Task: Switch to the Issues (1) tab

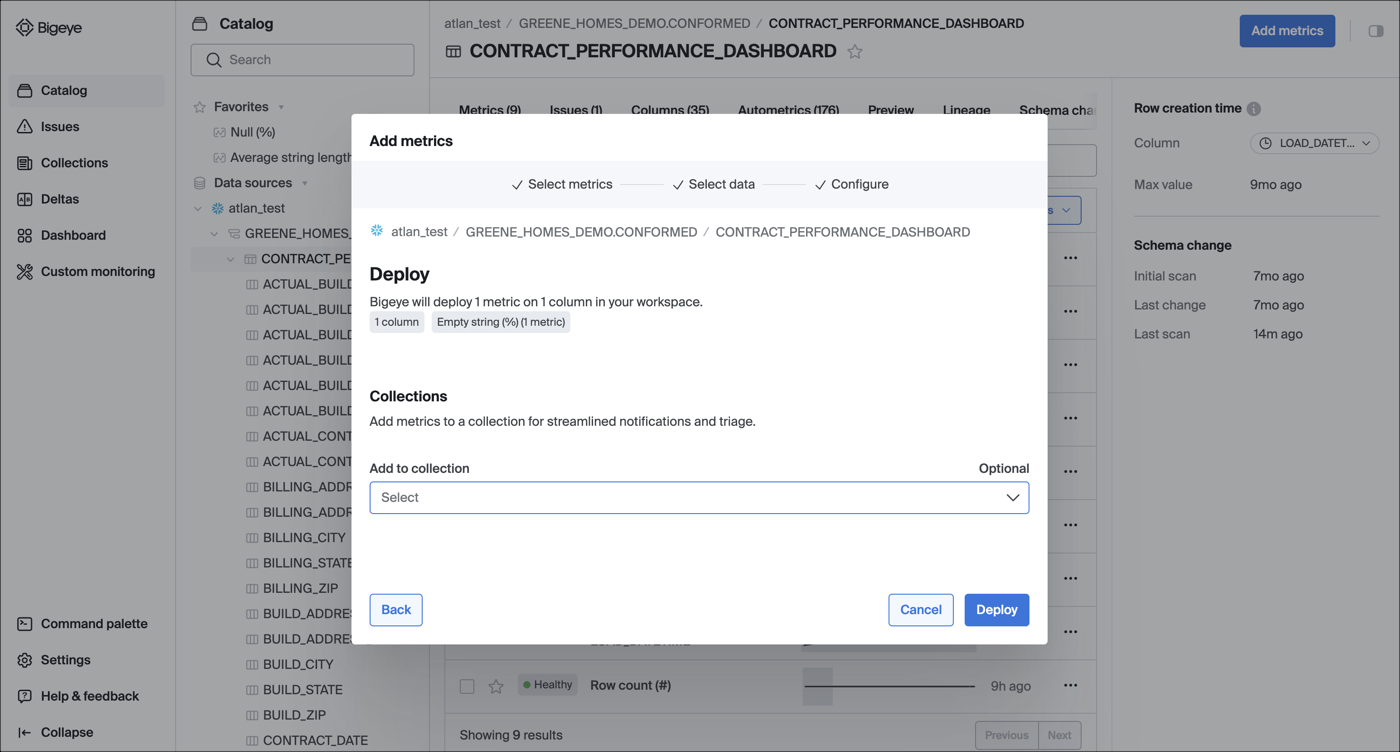Action: (576, 110)
